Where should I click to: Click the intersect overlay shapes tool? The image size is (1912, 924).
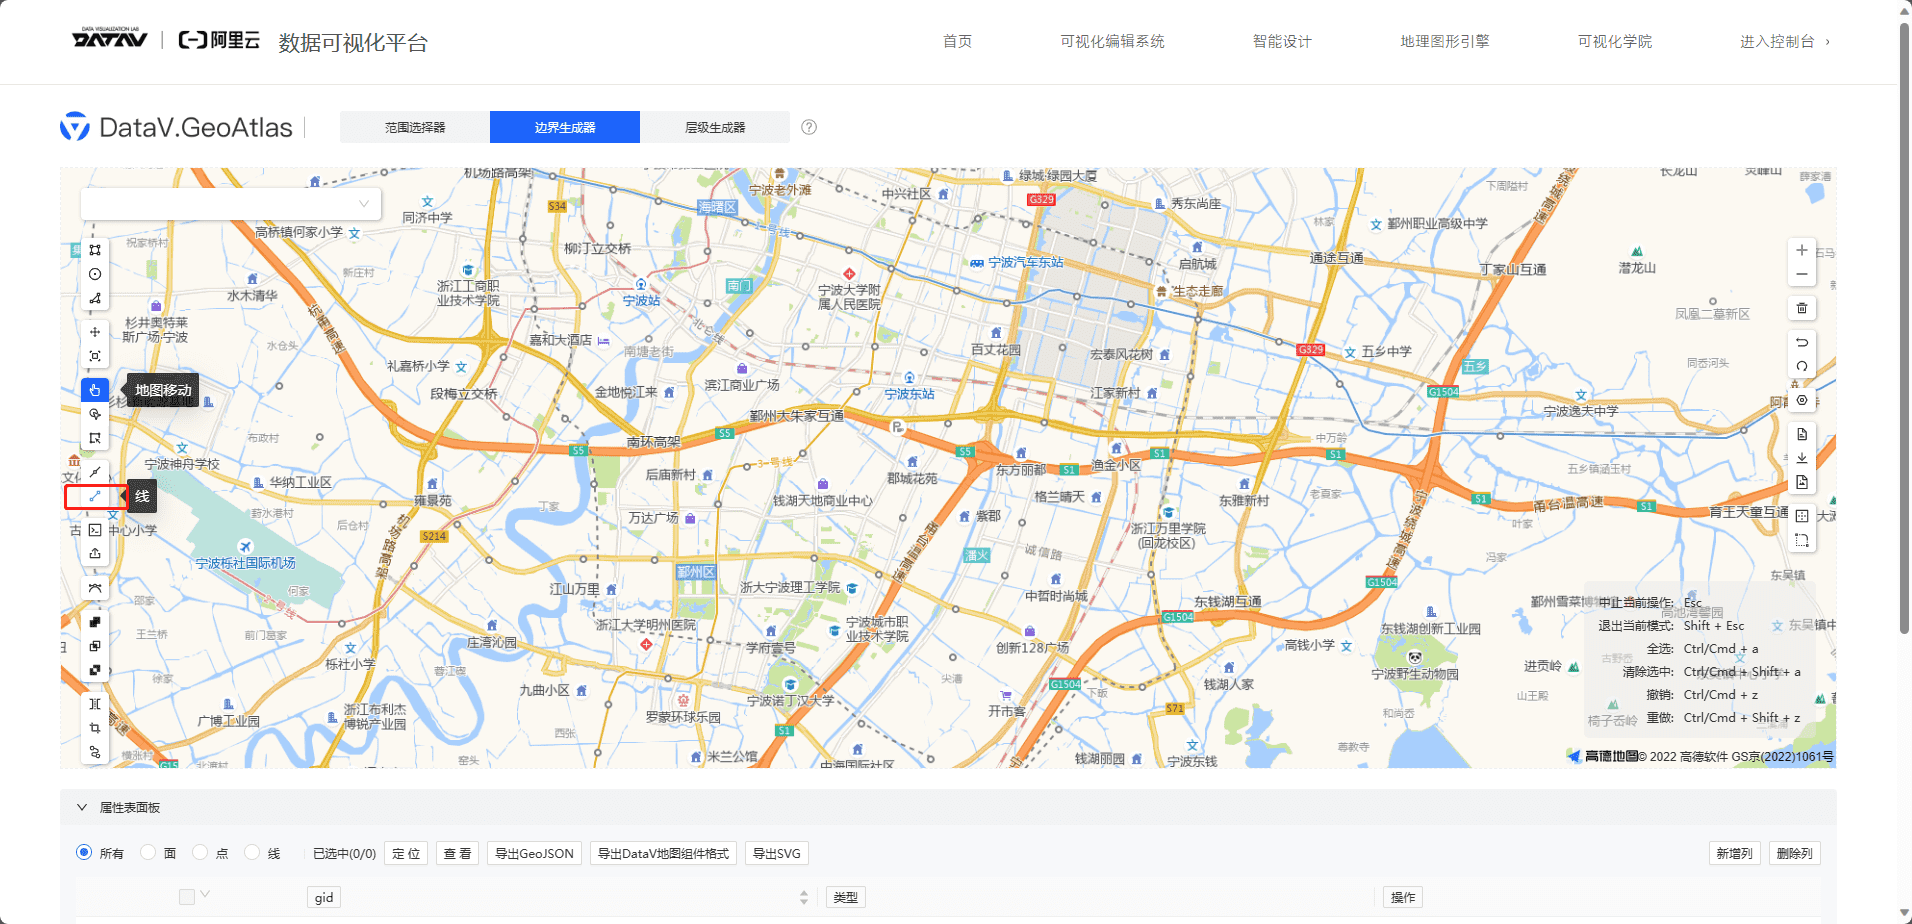[x=95, y=646]
